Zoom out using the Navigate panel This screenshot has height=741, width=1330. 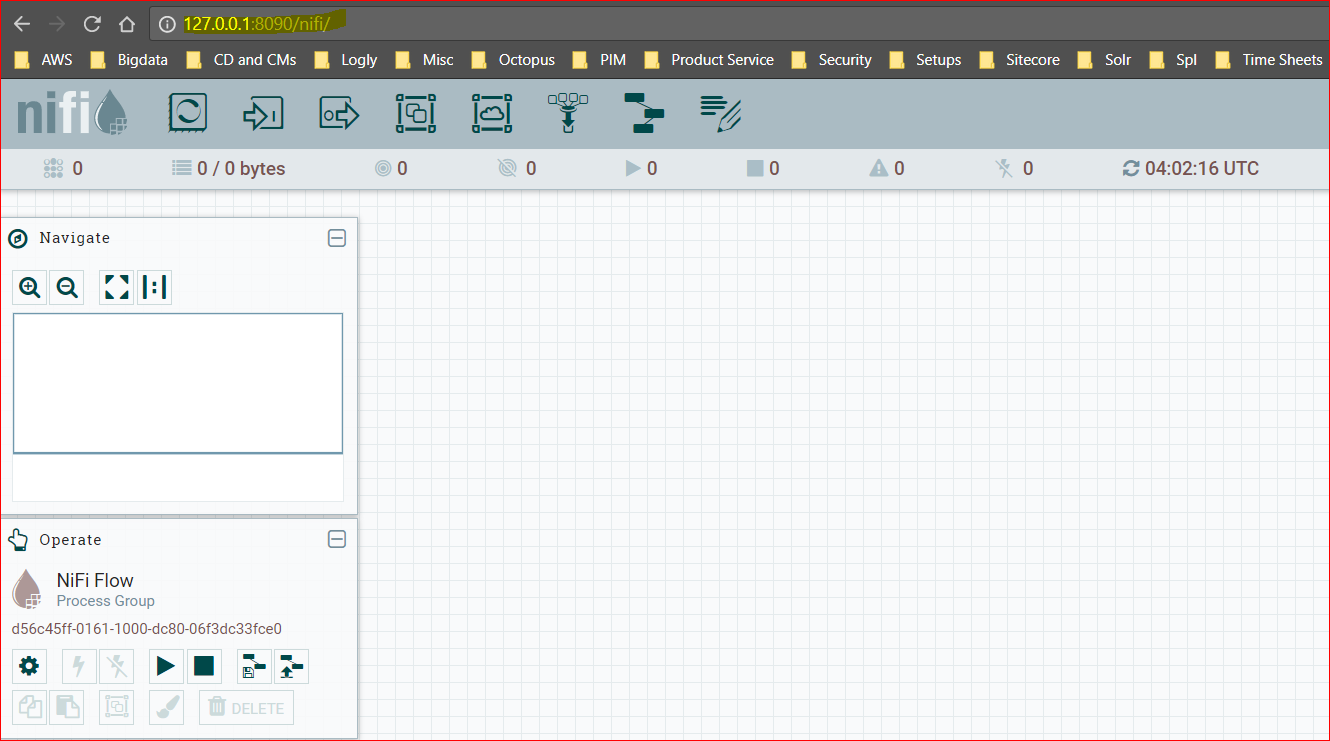click(x=67, y=288)
